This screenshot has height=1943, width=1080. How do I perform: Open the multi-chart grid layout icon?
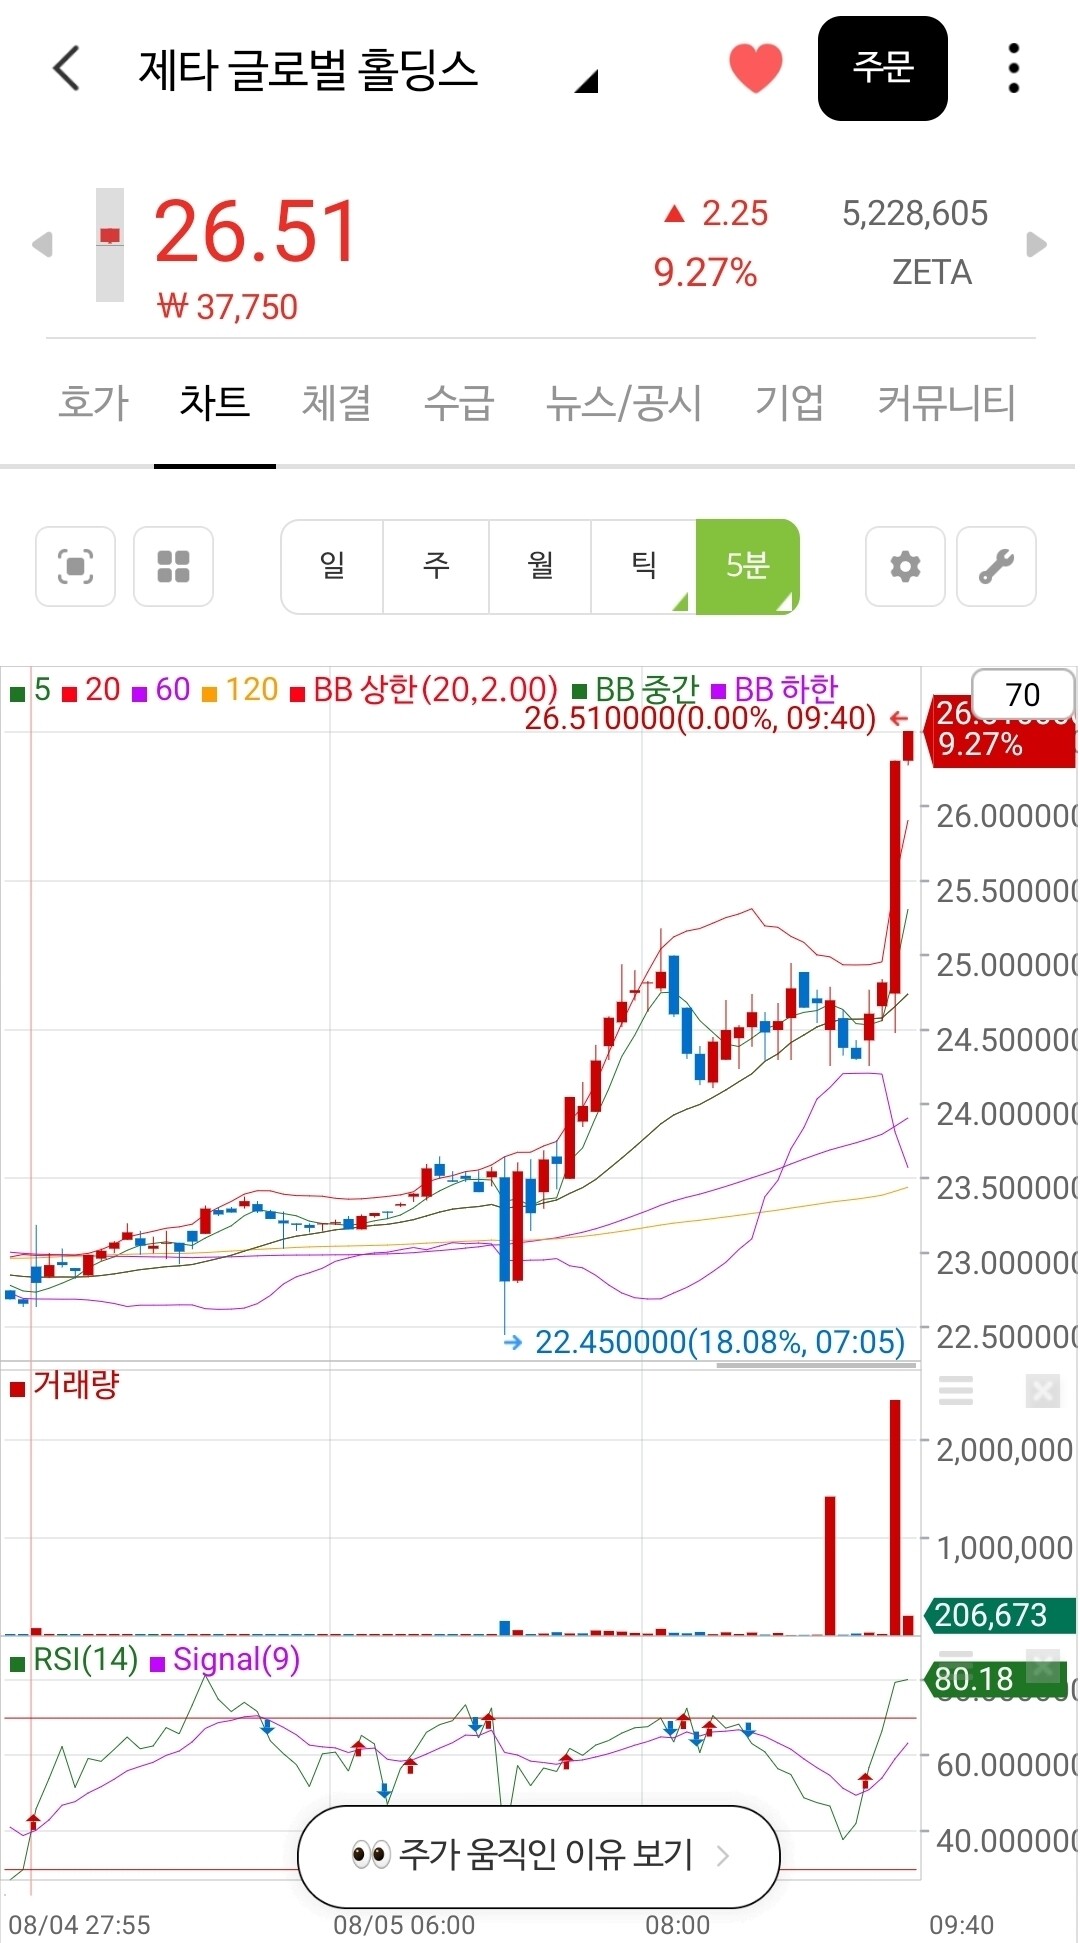tap(174, 566)
